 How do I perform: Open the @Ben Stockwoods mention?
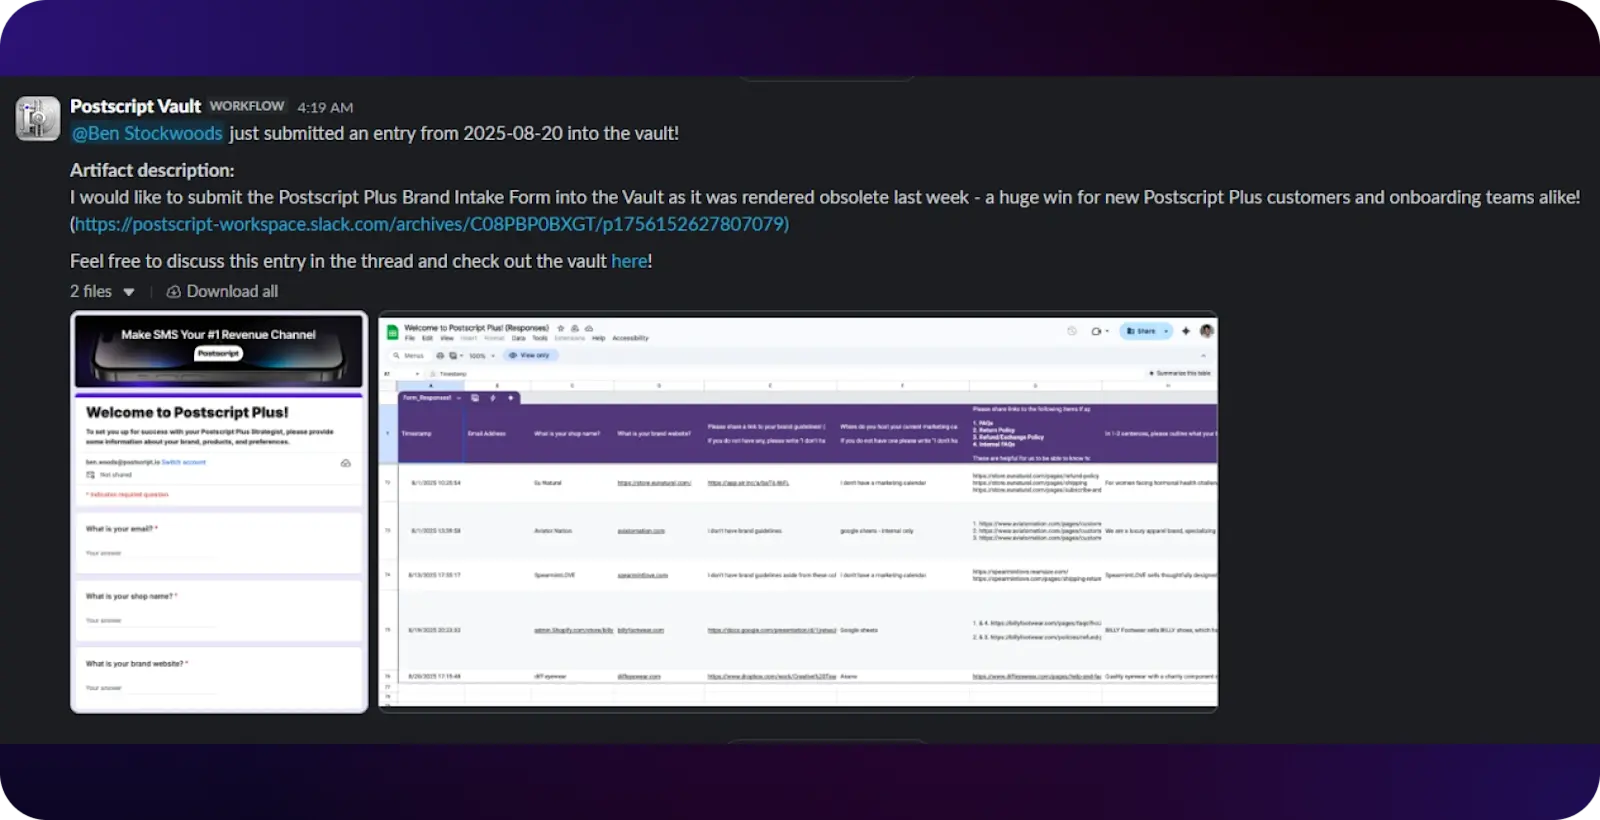pos(147,133)
